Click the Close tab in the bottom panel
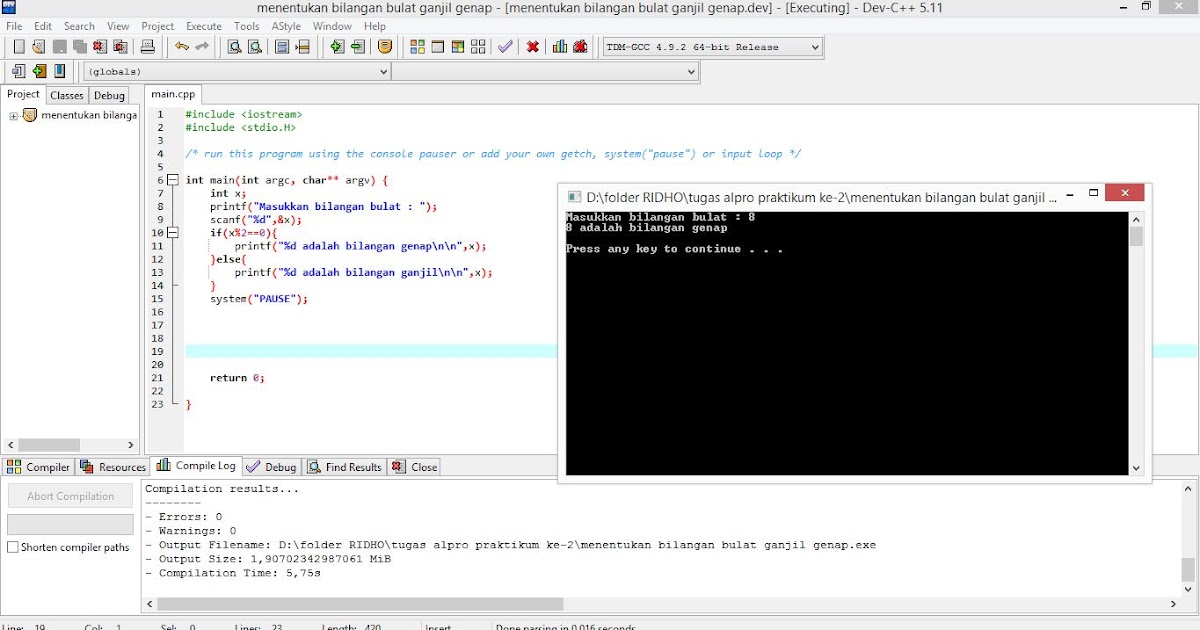The image size is (1200, 630). tap(415, 467)
